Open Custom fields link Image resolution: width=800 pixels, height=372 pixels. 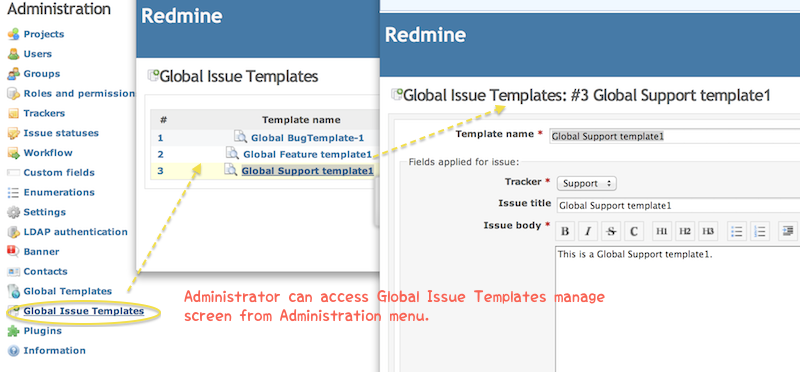tap(59, 172)
